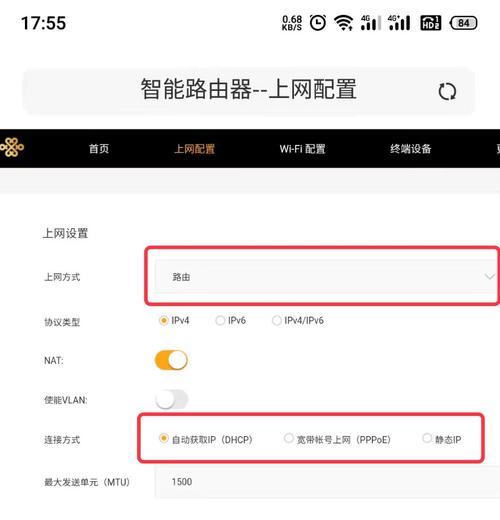Open the 首页 tab
Screen dimensions: 500x520
[x=99, y=148]
